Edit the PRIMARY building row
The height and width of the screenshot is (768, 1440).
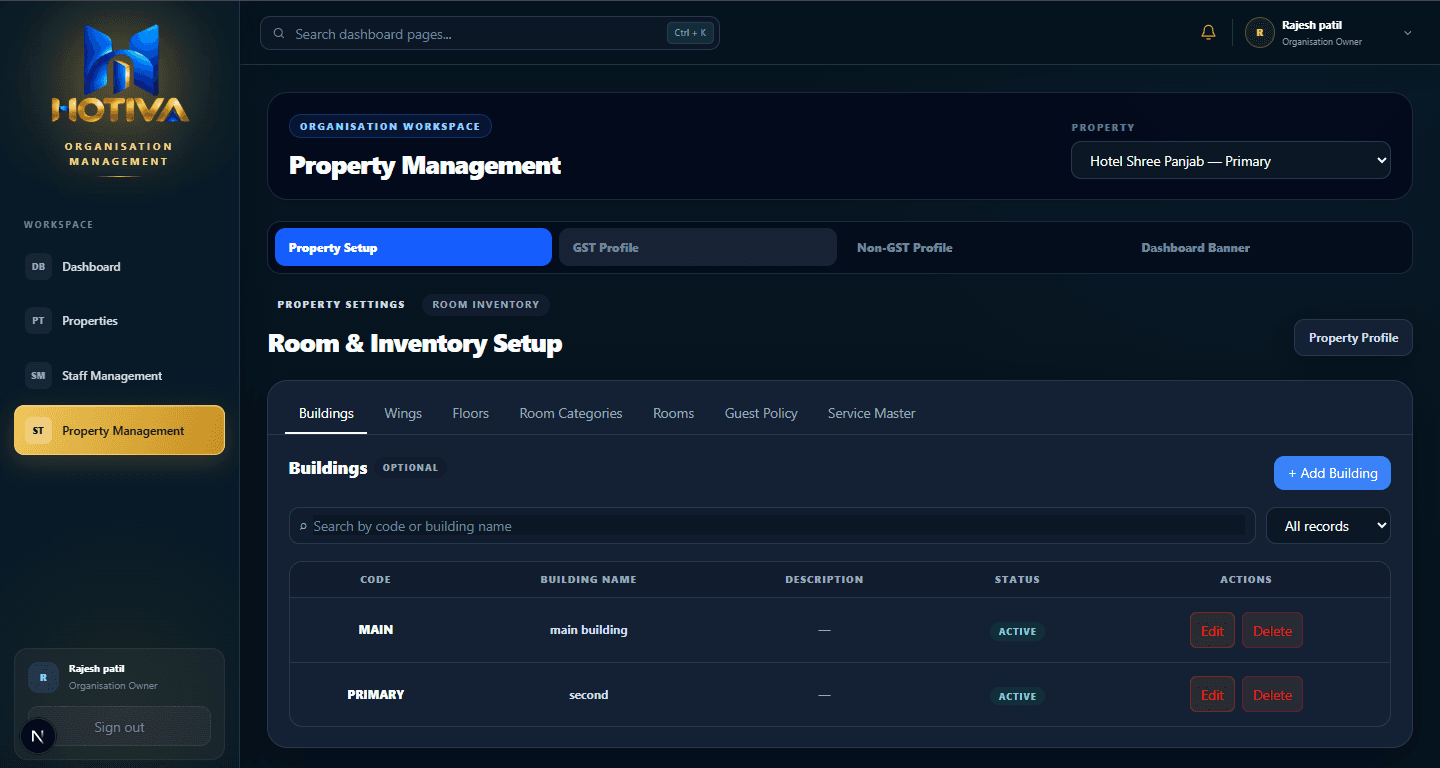point(1212,695)
